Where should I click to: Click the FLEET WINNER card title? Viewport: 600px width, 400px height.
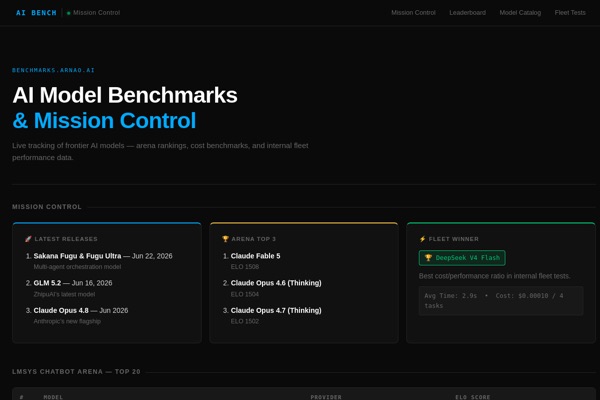(x=453, y=239)
